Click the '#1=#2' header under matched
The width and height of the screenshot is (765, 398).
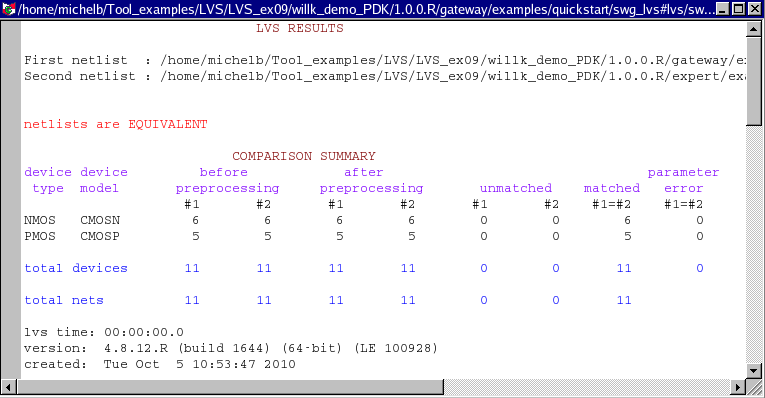pos(611,204)
